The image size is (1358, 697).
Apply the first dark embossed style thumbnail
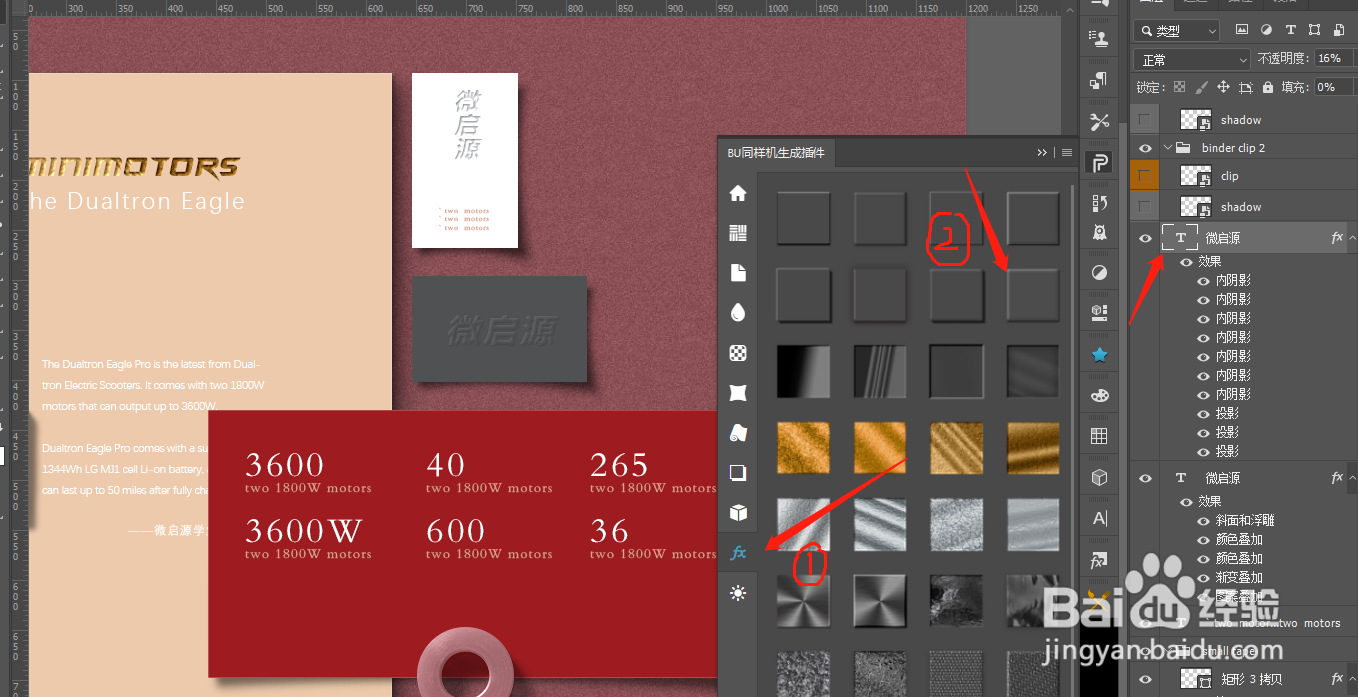click(803, 218)
